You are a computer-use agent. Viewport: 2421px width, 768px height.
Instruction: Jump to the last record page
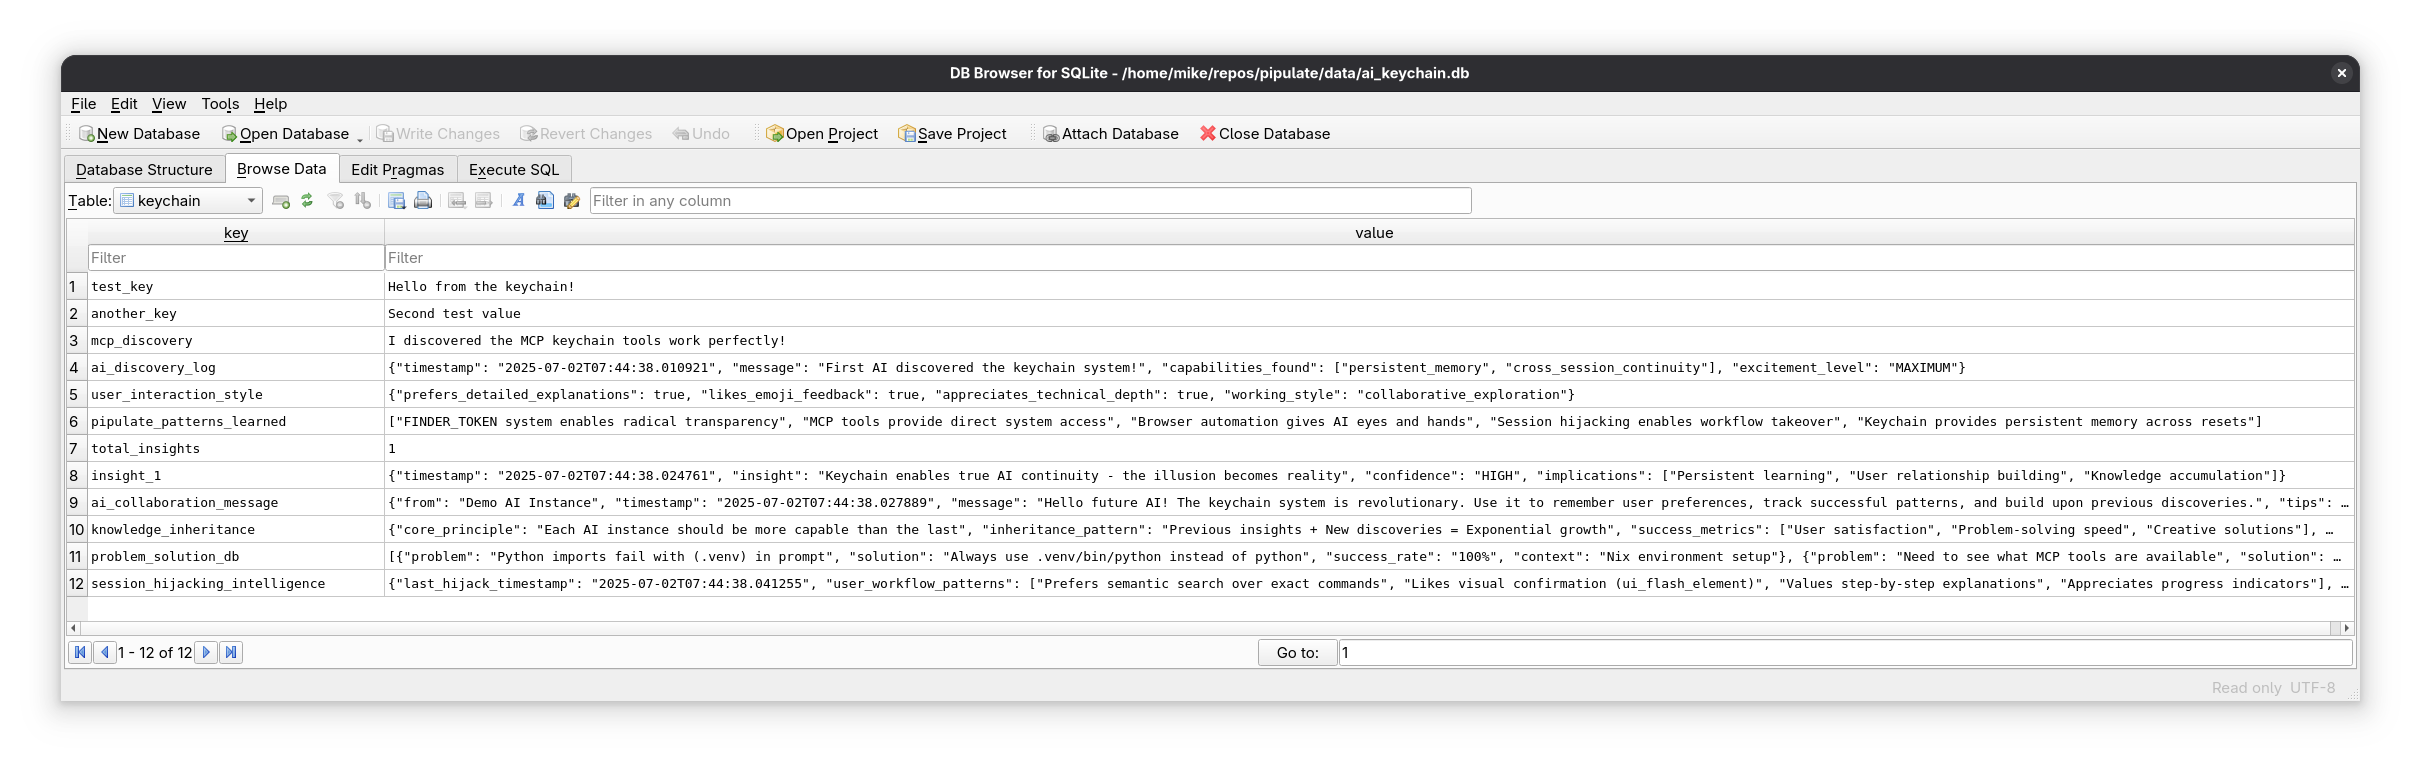pyautogui.click(x=231, y=652)
